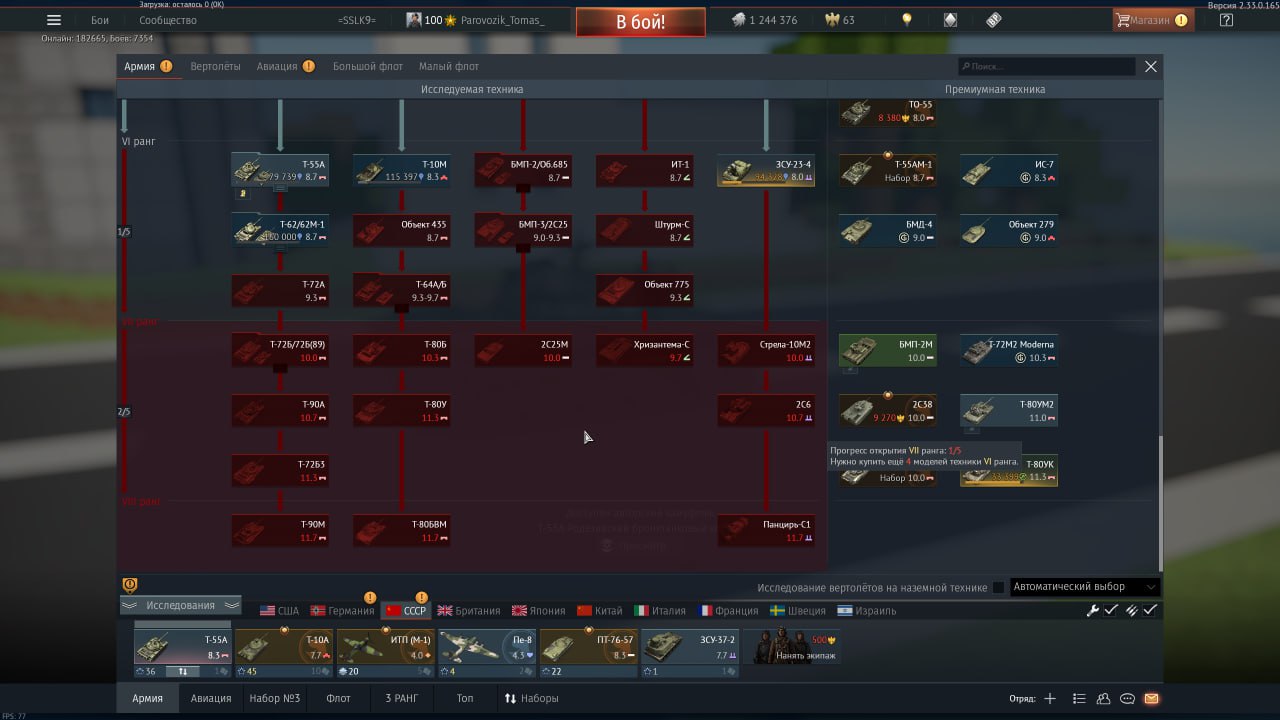This screenshot has height=720, width=1280.
Task: Open the main hamburger menu
Action: coord(54,20)
